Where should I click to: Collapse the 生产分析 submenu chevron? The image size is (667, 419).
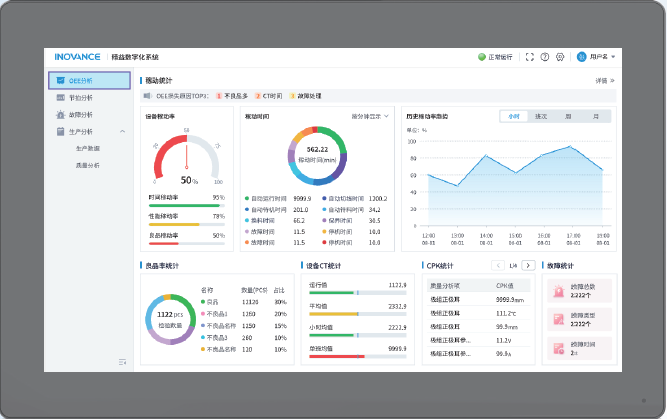coord(123,131)
